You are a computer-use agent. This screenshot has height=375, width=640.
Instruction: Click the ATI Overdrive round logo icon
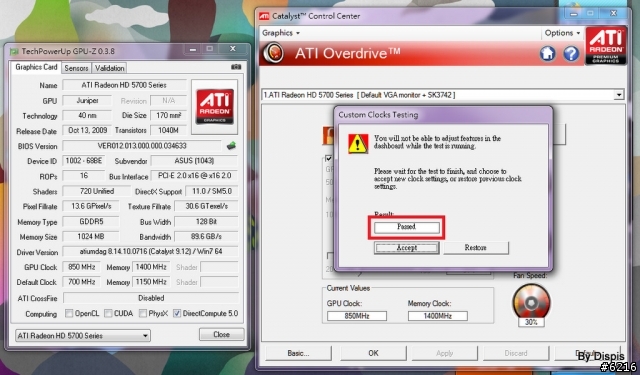pos(273,53)
